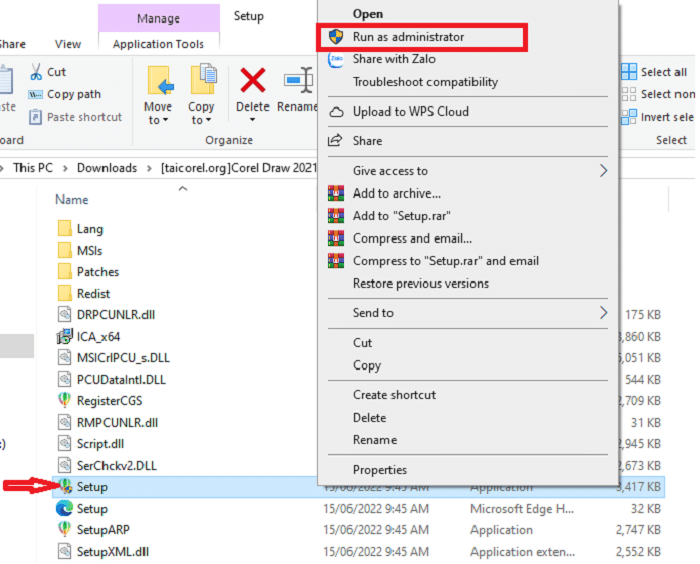
Task: Click the ICA_x64 installer icon
Action: [x=64, y=336]
